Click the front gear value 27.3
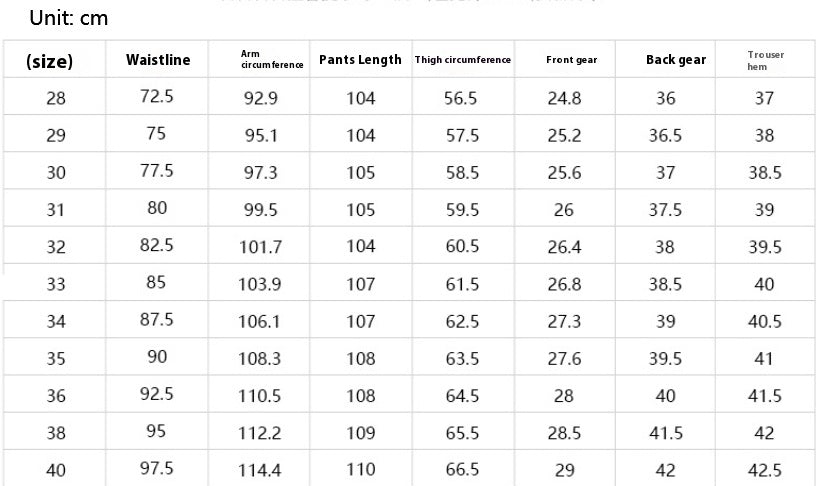The height and width of the screenshot is (486, 816). pos(566,321)
